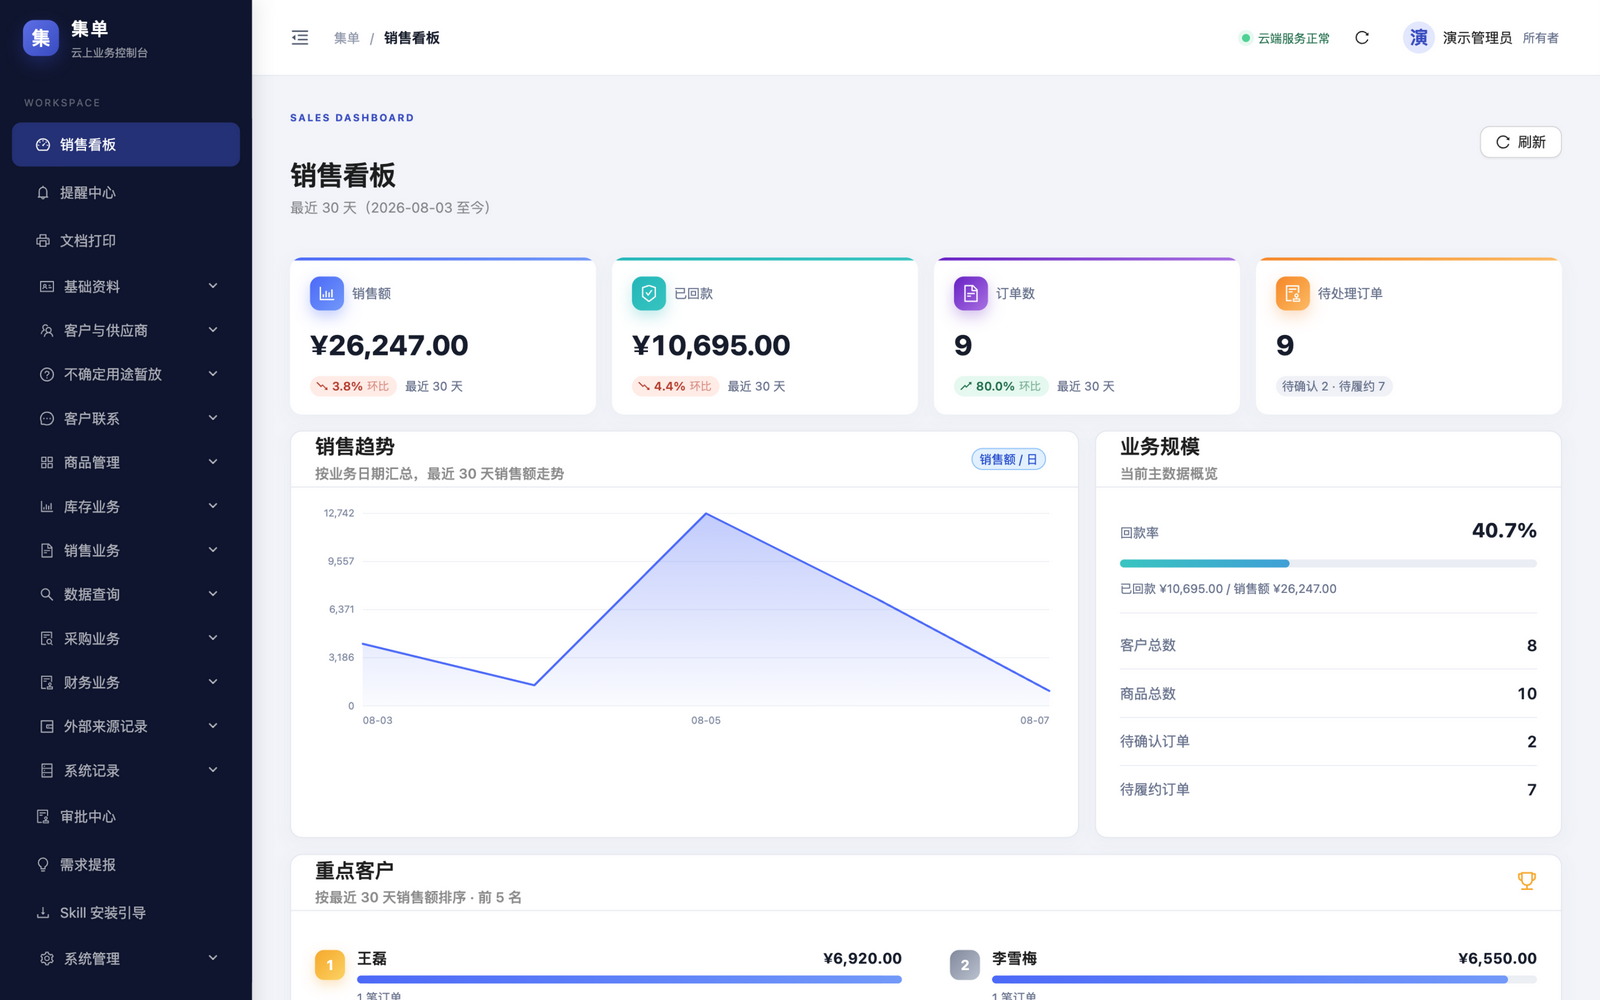Click the 外部来源记录 sidebar menu
Image resolution: width=1600 pixels, height=1000 pixels.
tap(126, 727)
